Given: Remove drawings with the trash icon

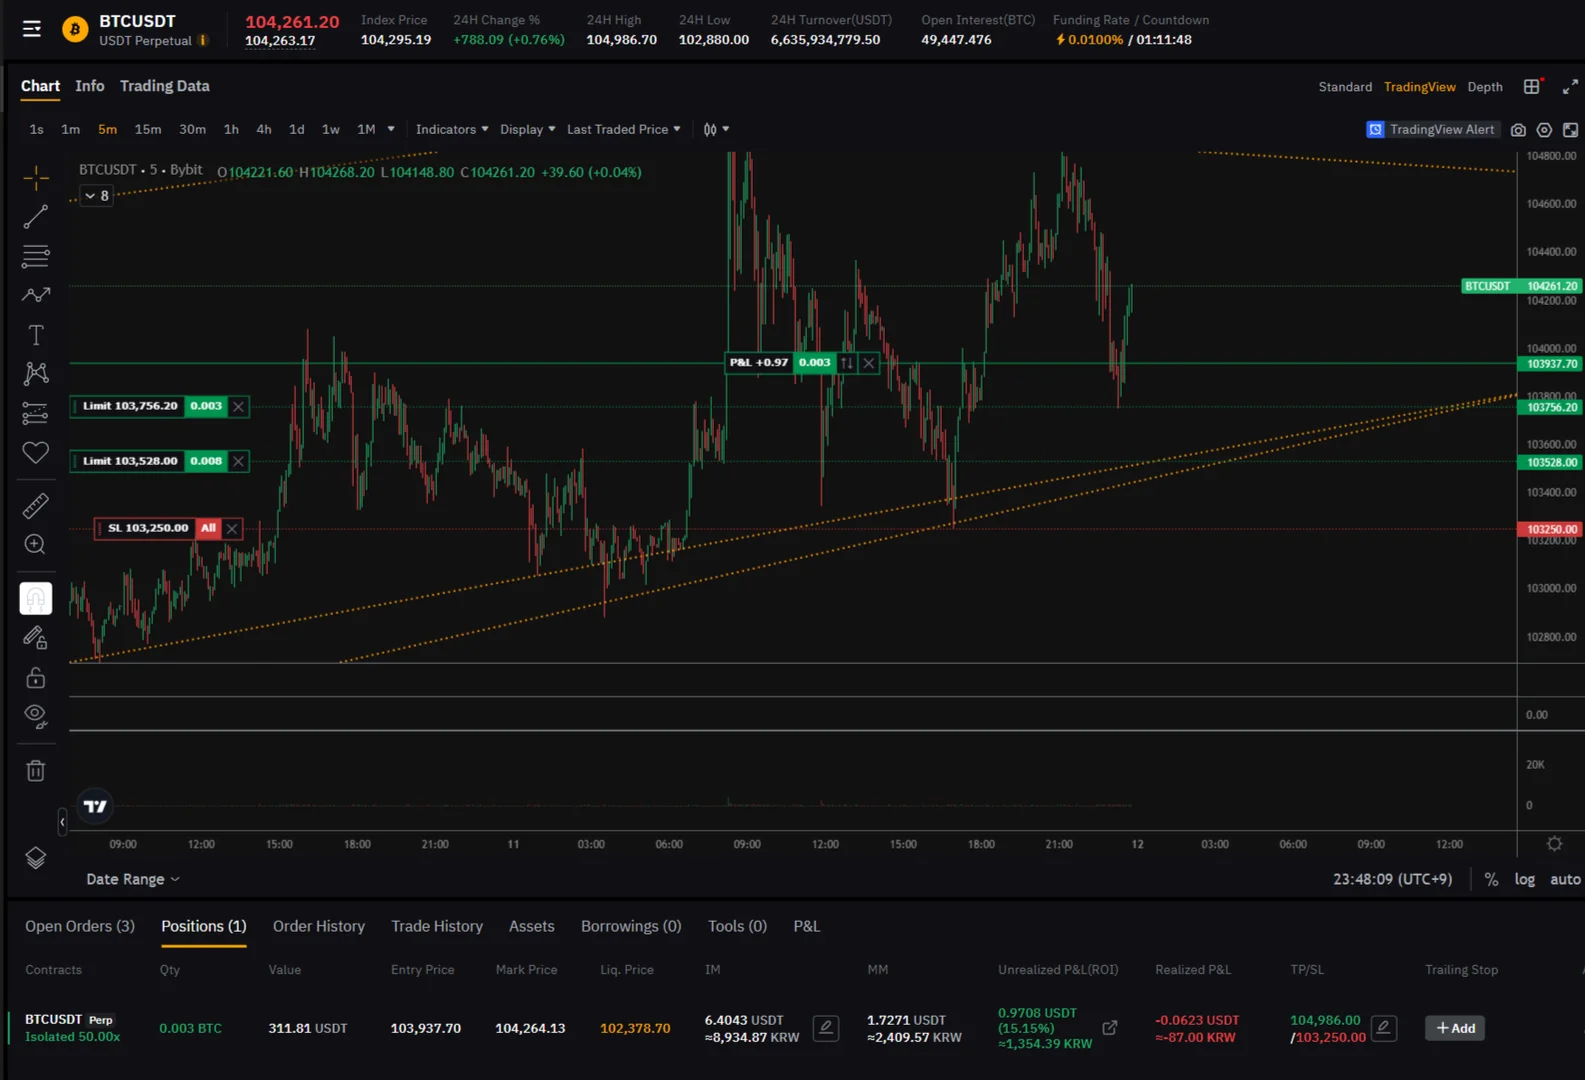Looking at the screenshot, I should pos(36,771).
